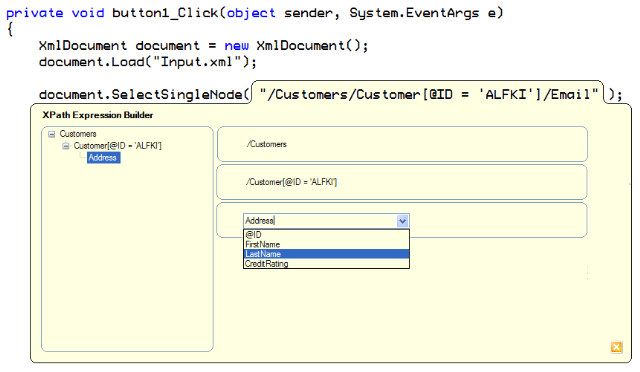Screen dimensions: 640x372
Task: Click the XPath string in SelectSingleNode
Action: coord(429,95)
